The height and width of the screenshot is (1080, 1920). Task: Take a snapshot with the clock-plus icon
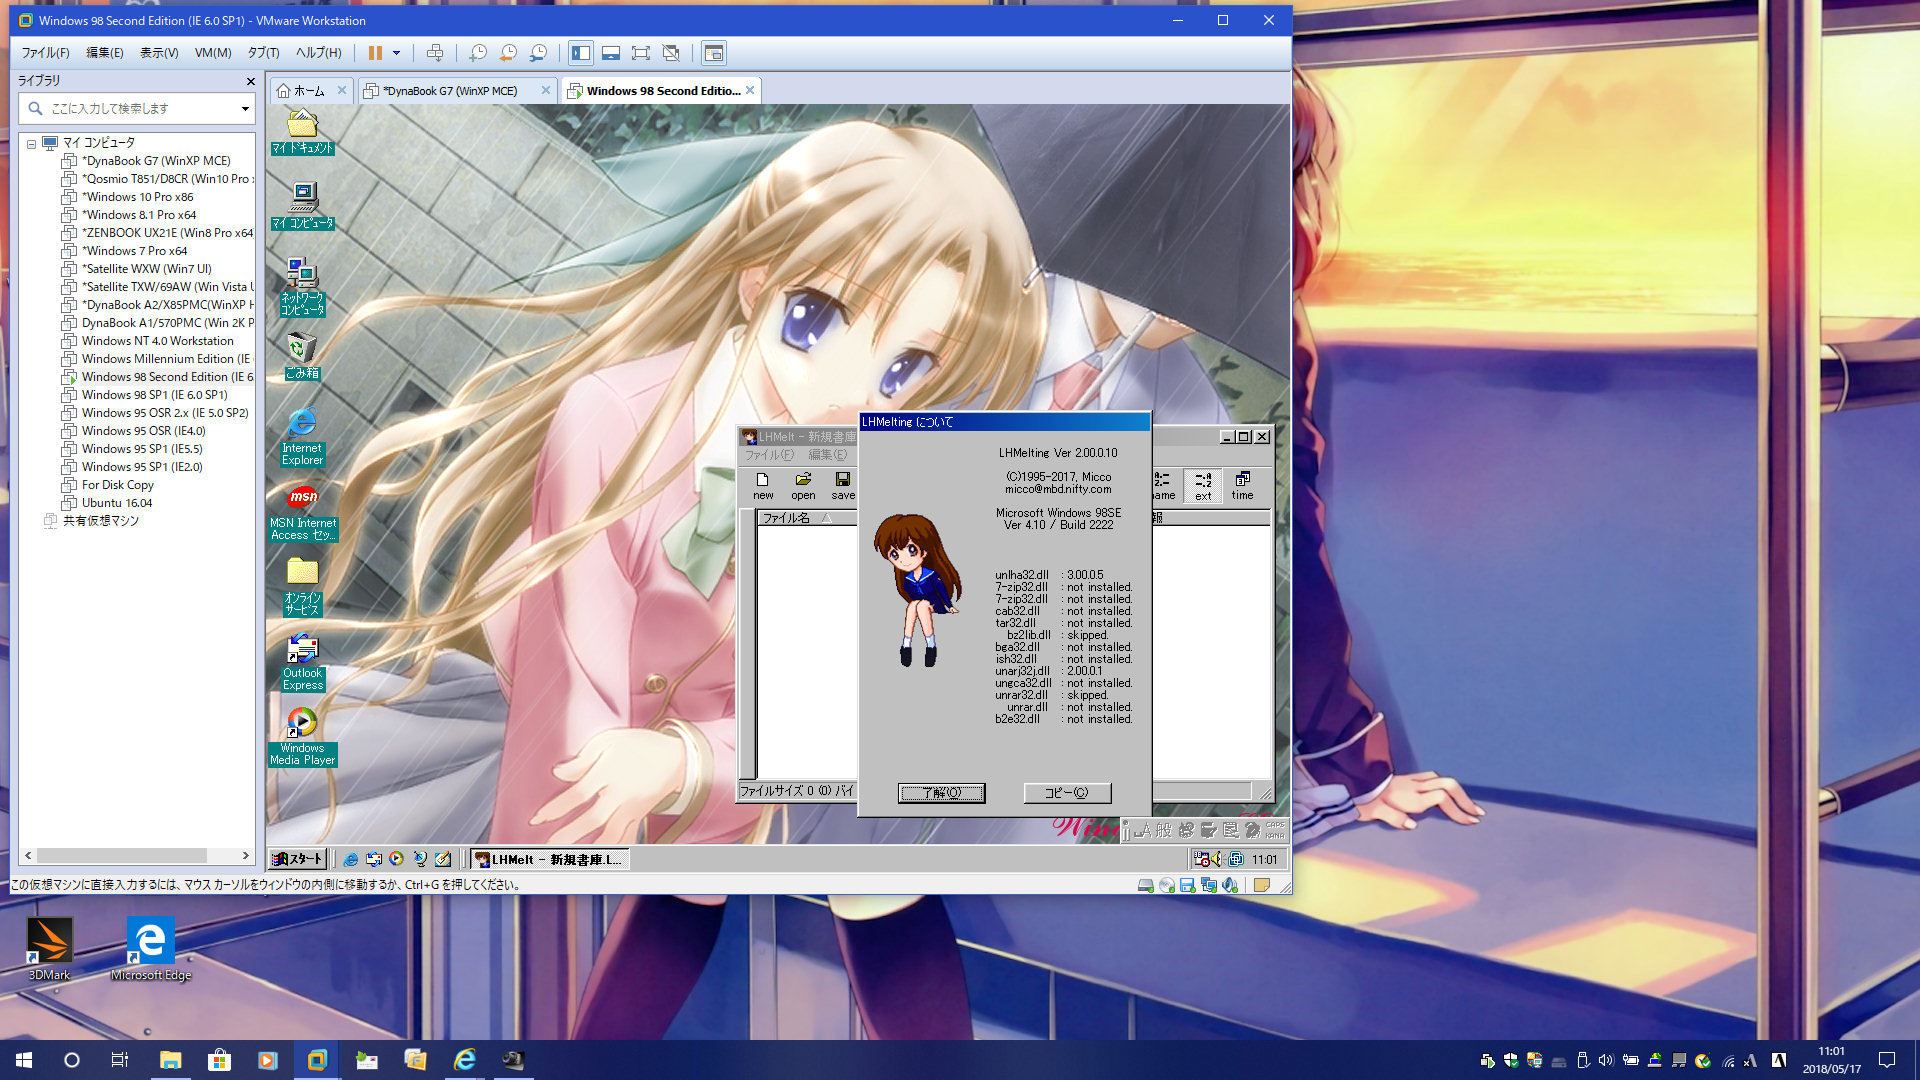tap(478, 53)
